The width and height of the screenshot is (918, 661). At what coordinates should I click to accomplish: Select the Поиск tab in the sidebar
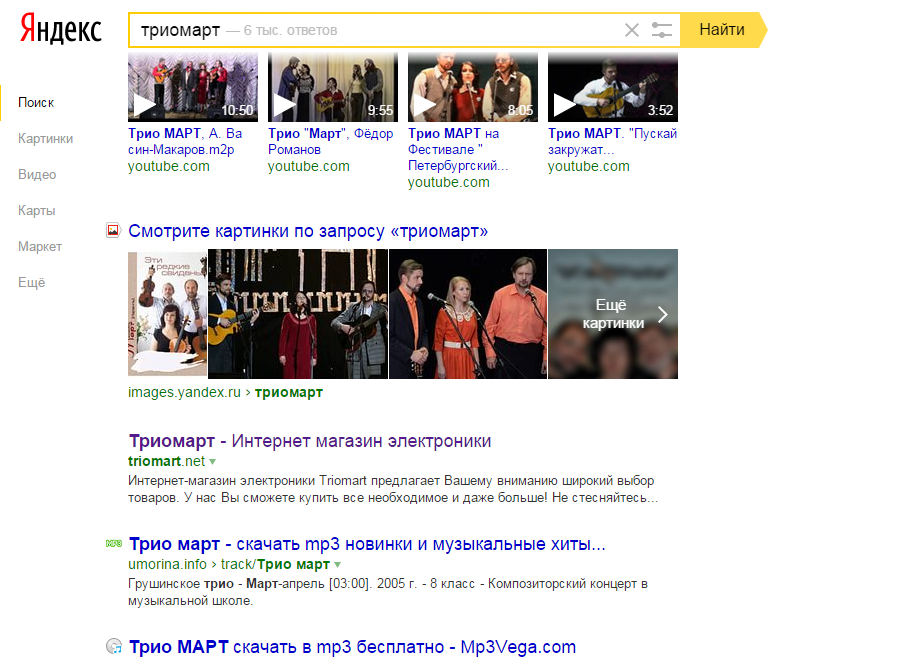[36, 102]
